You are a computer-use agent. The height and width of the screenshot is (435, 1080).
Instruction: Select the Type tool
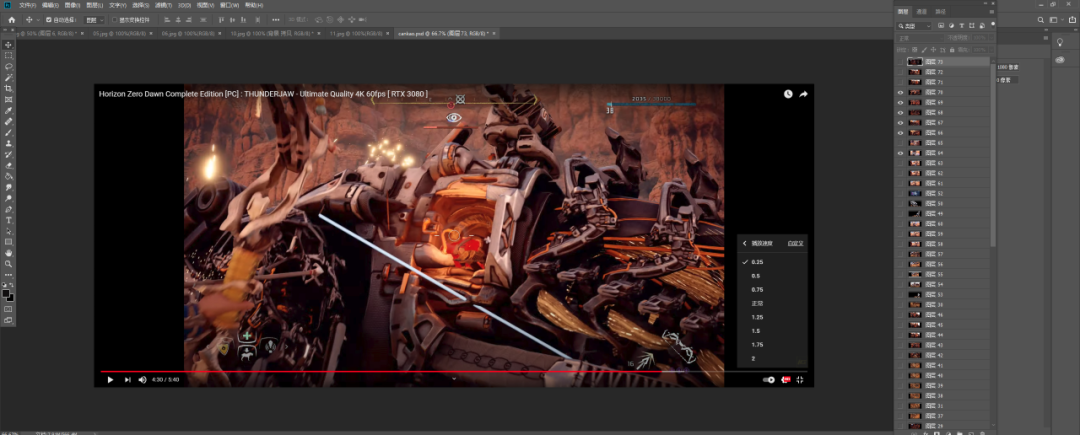[x=8, y=220]
